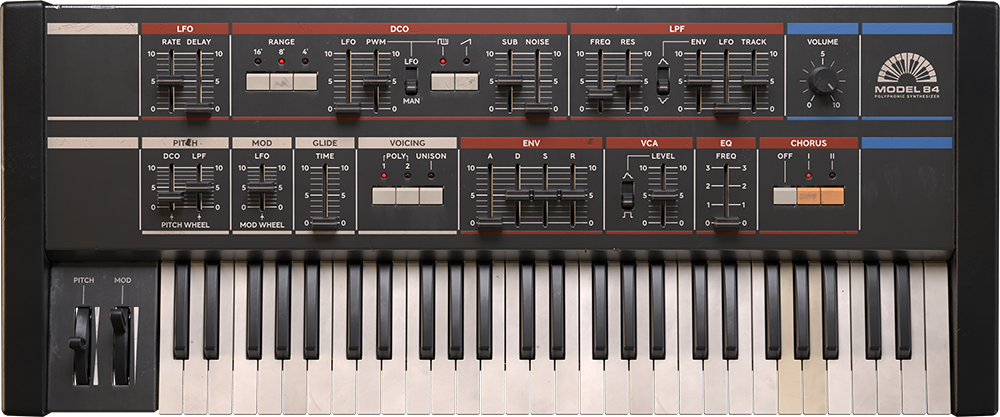Click the LPF Freq slider handle

tap(600, 94)
